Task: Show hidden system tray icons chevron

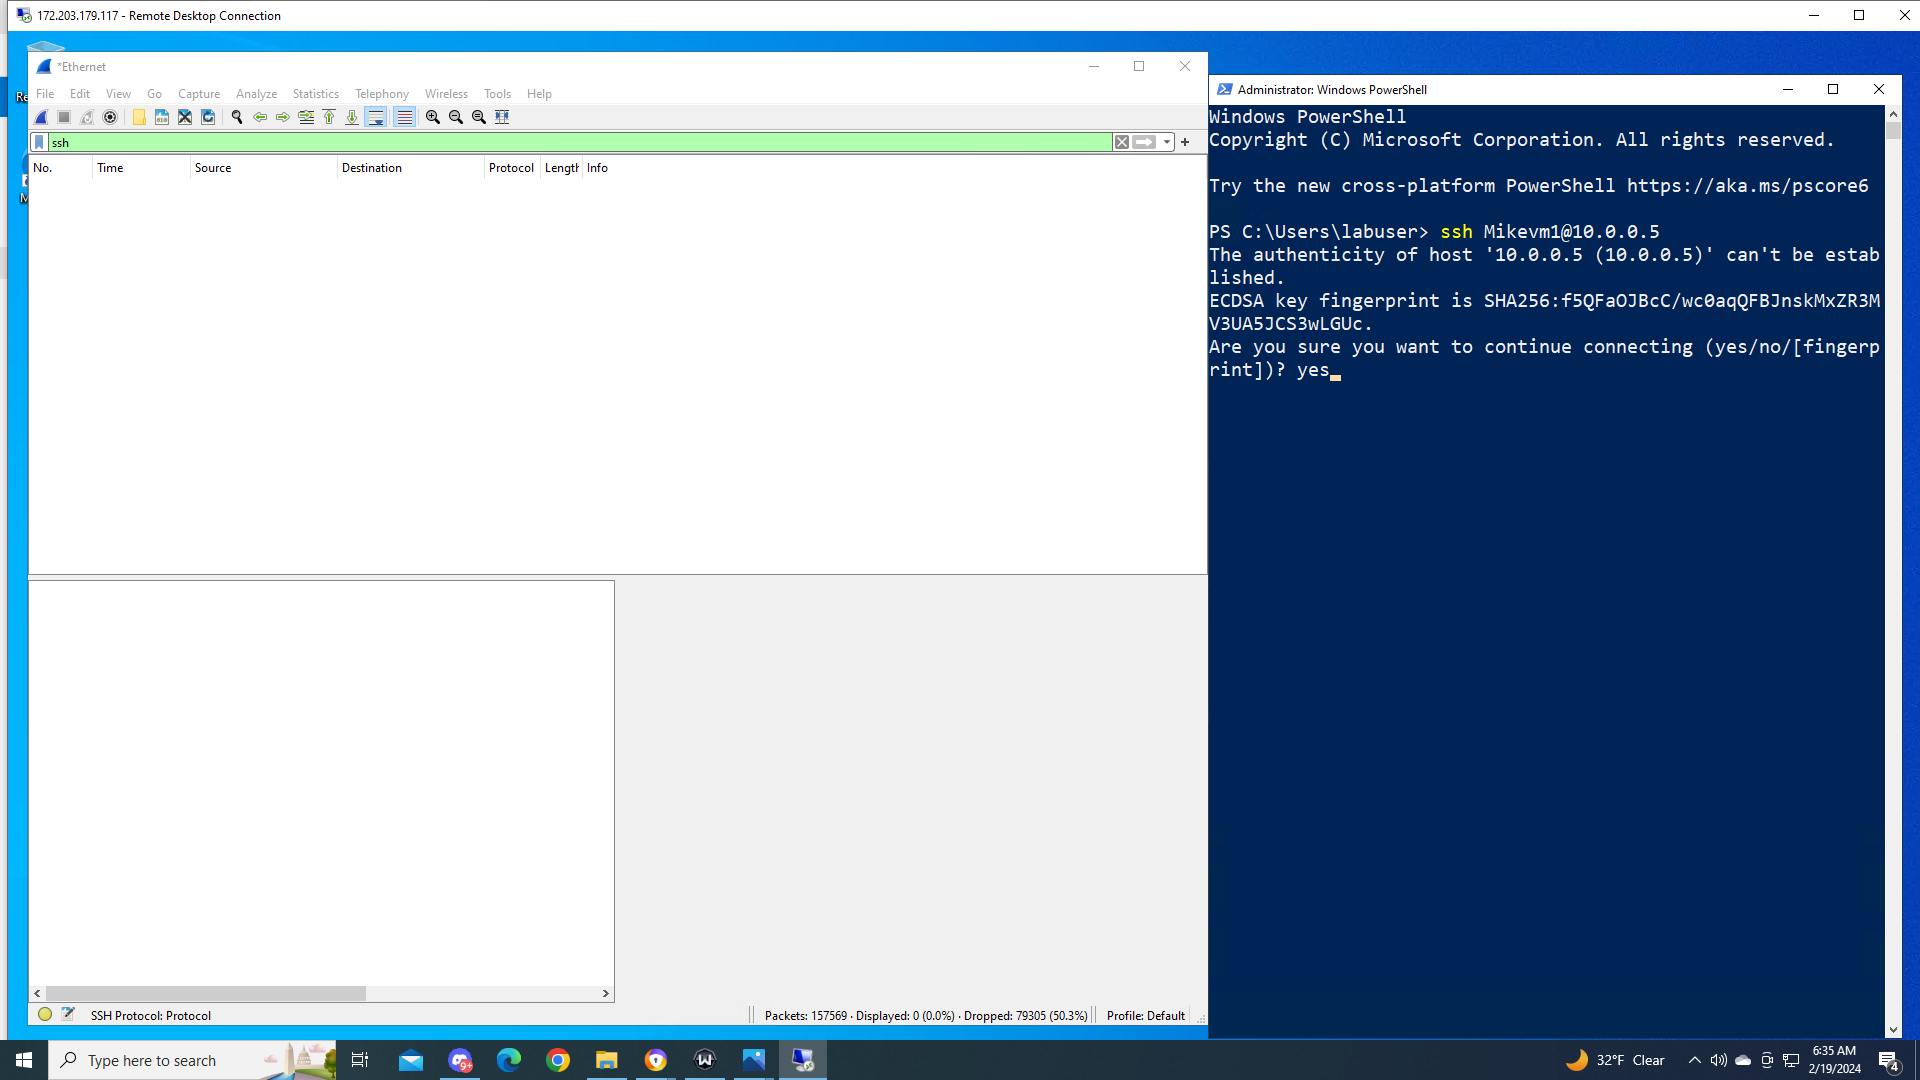Action: point(1694,1060)
